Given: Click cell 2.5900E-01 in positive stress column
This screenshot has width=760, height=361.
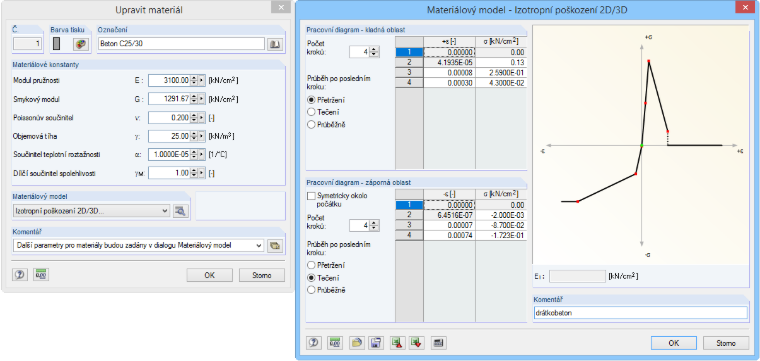Looking at the screenshot, I should (501, 73).
